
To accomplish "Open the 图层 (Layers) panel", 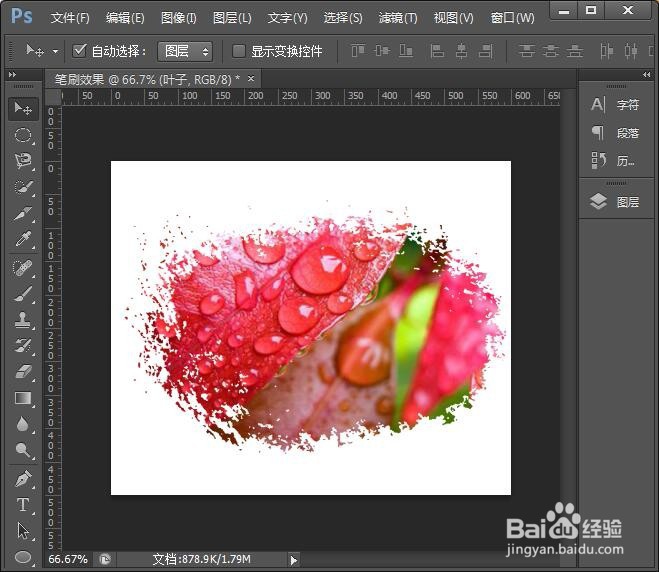I will click(x=616, y=202).
